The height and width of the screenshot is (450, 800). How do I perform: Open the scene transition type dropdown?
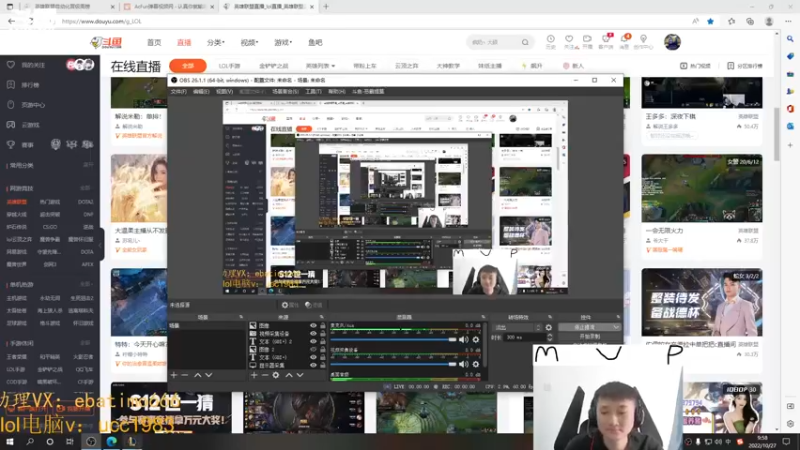(x=517, y=328)
